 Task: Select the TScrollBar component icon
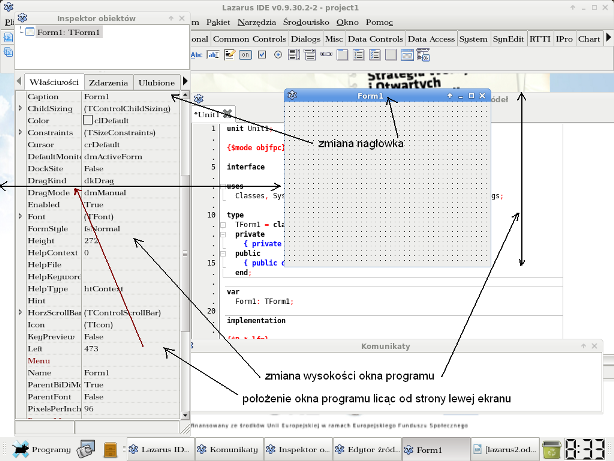tap(326, 55)
